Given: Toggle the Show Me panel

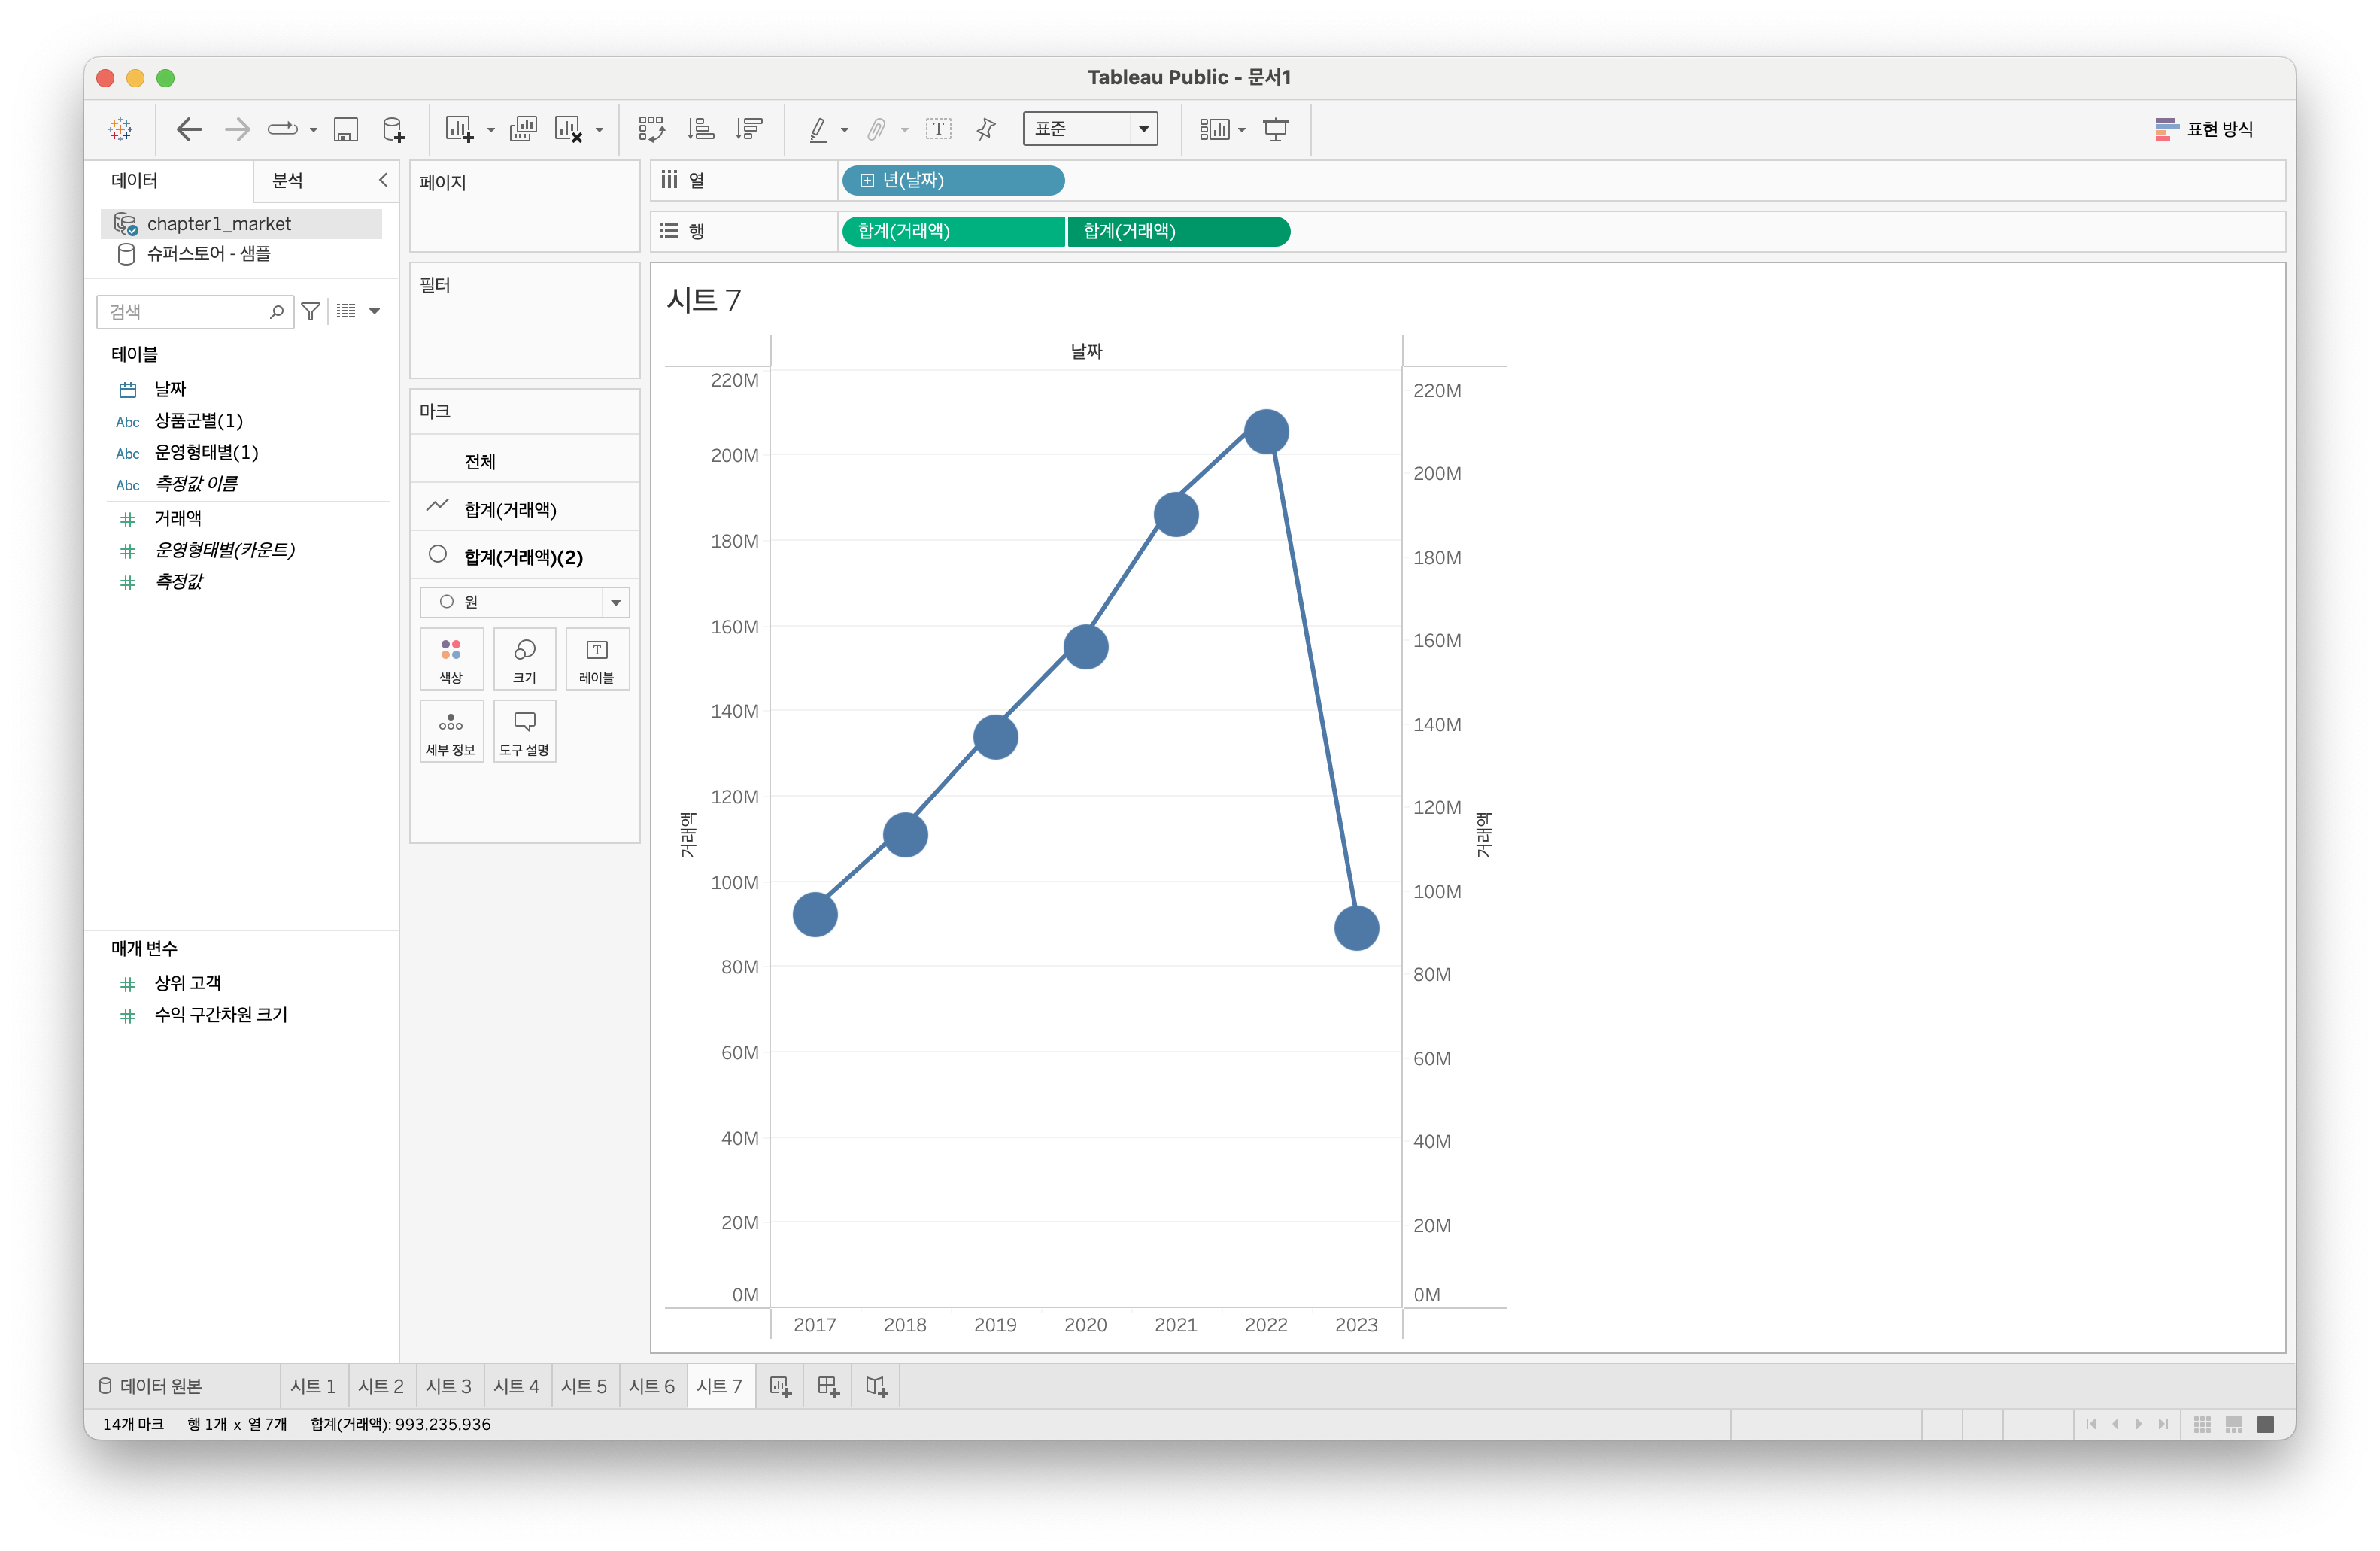Looking at the screenshot, I should (2204, 129).
